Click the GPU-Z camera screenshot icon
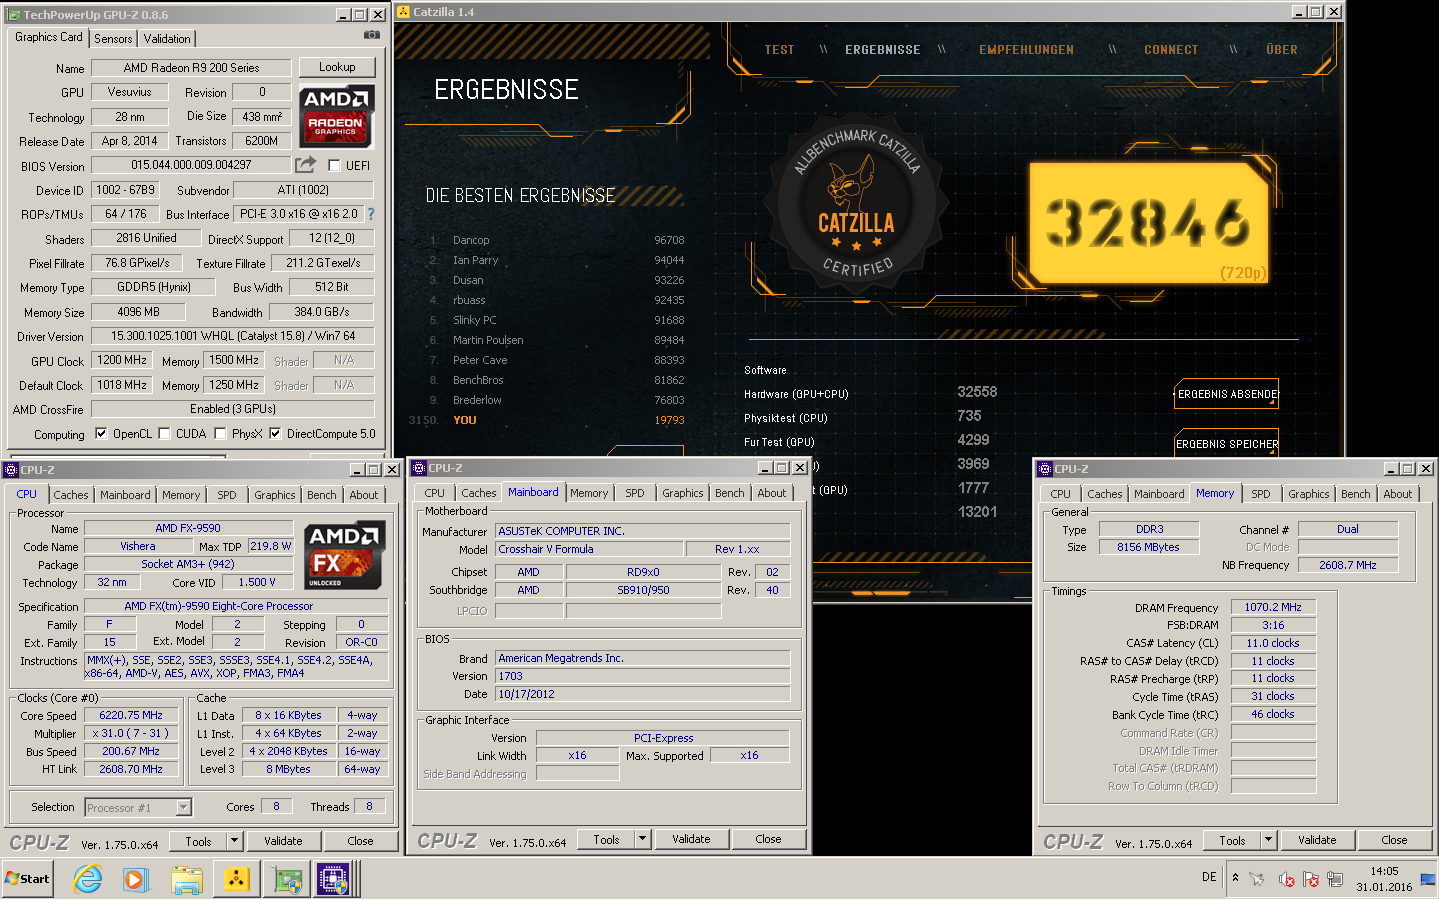 (x=371, y=34)
